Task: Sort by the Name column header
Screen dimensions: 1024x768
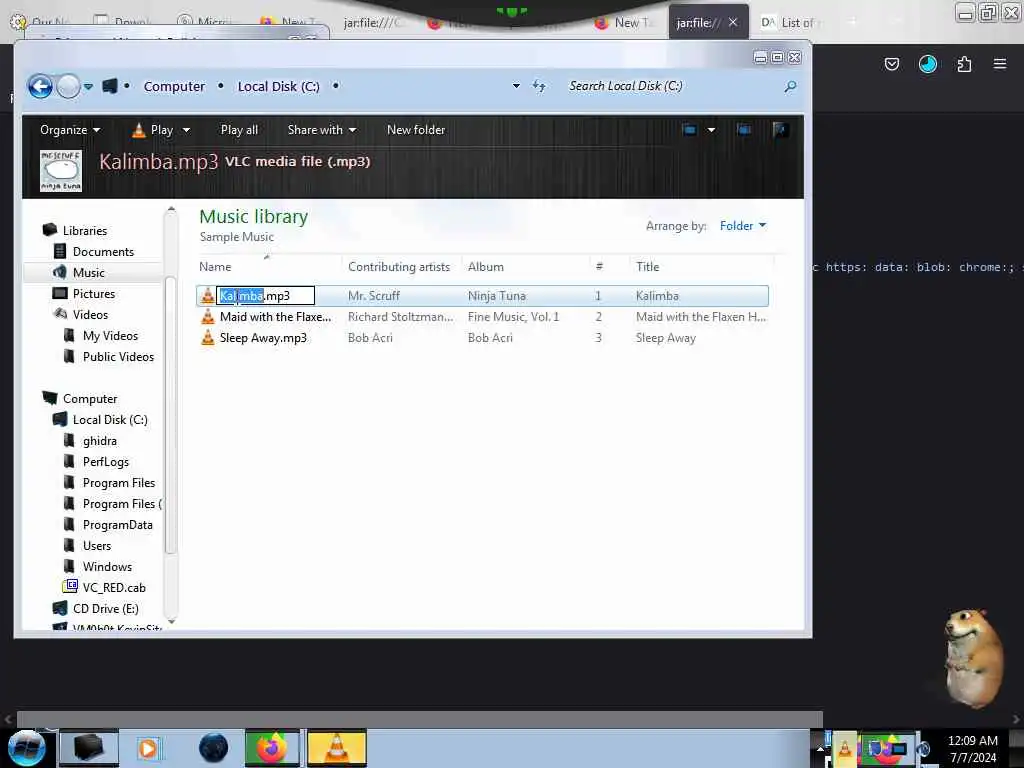Action: click(215, 266)
